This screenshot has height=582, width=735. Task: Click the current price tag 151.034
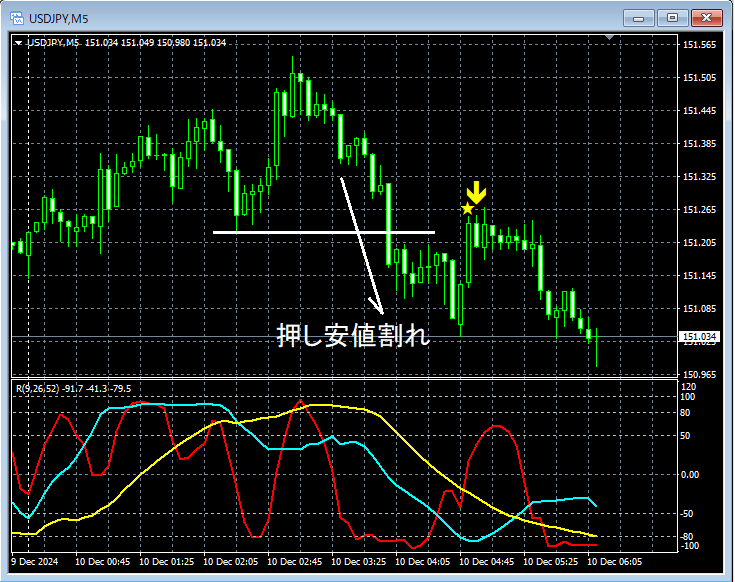click(x=699, y=336)
